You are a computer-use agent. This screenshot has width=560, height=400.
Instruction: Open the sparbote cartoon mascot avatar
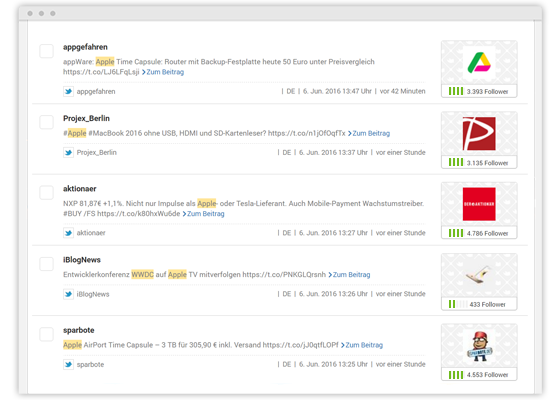coord(479,346)
